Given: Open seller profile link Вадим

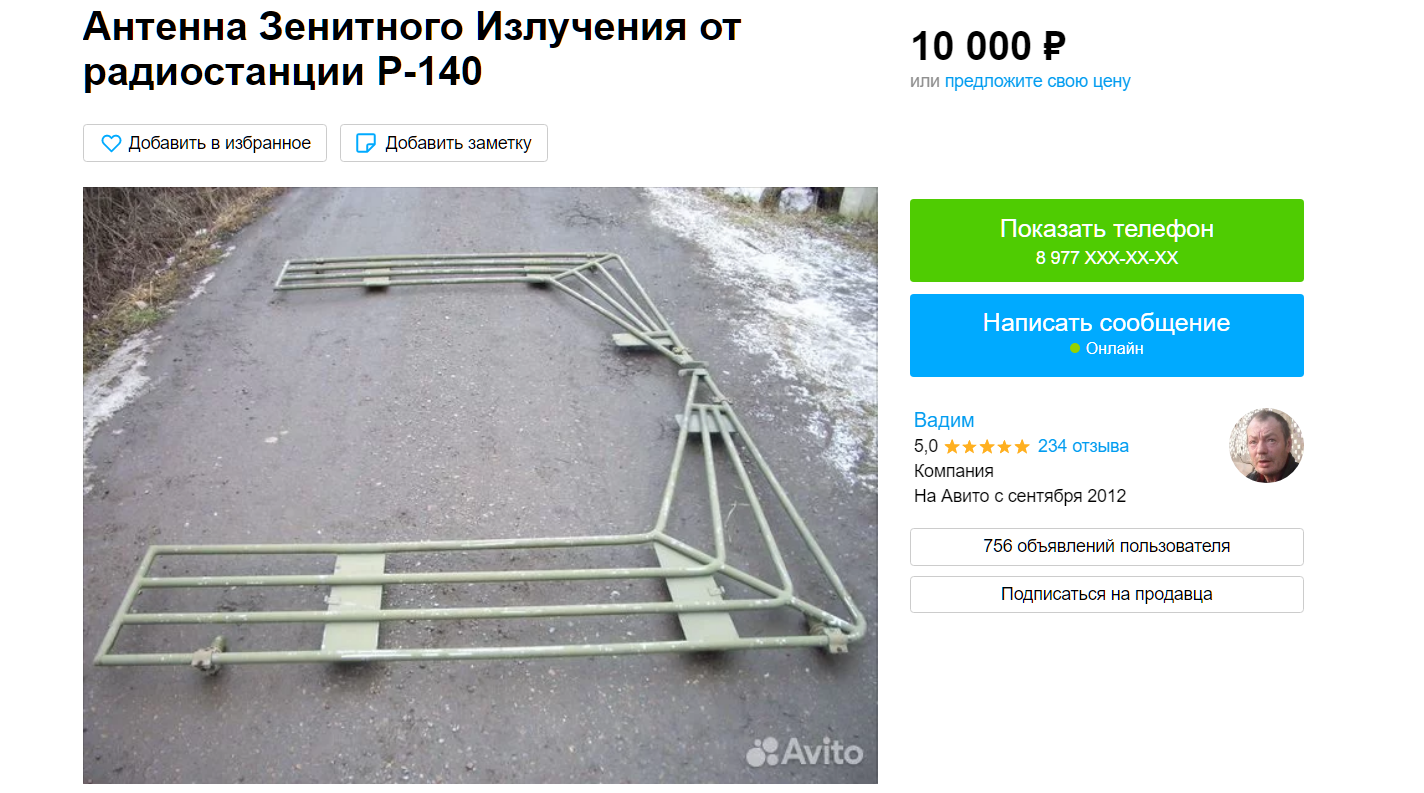Looking at the screenshot, I should coord(944,420).
